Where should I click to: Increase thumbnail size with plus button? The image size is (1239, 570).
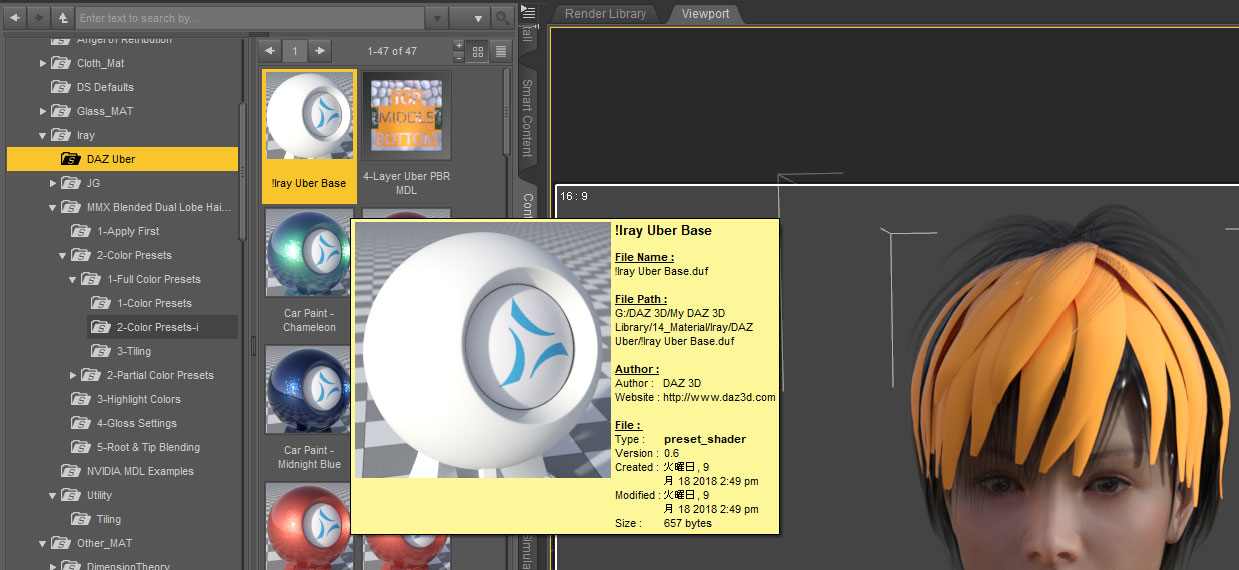(x=459, y=45)
